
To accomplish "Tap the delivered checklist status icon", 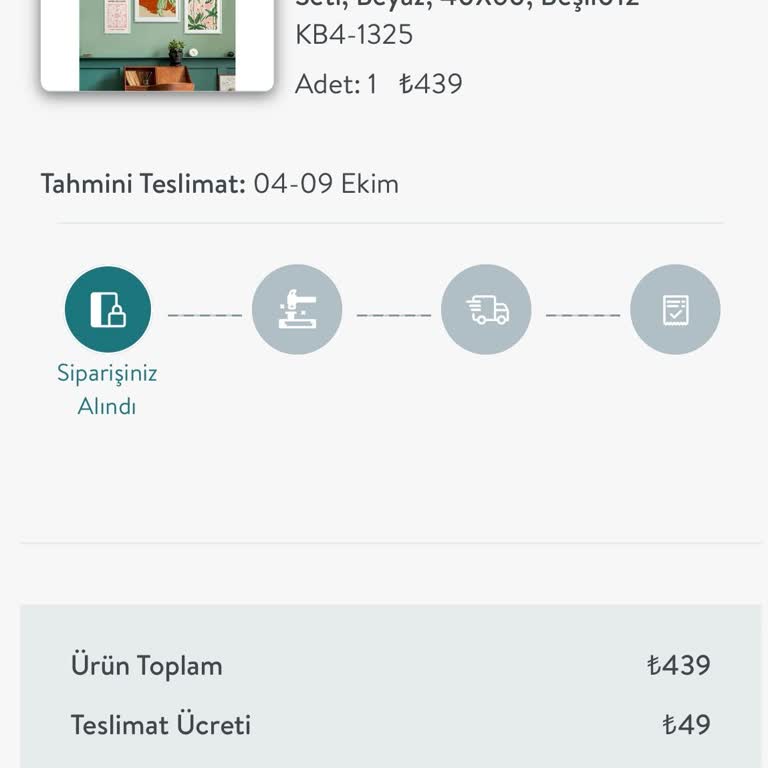I will coord(675,309).
